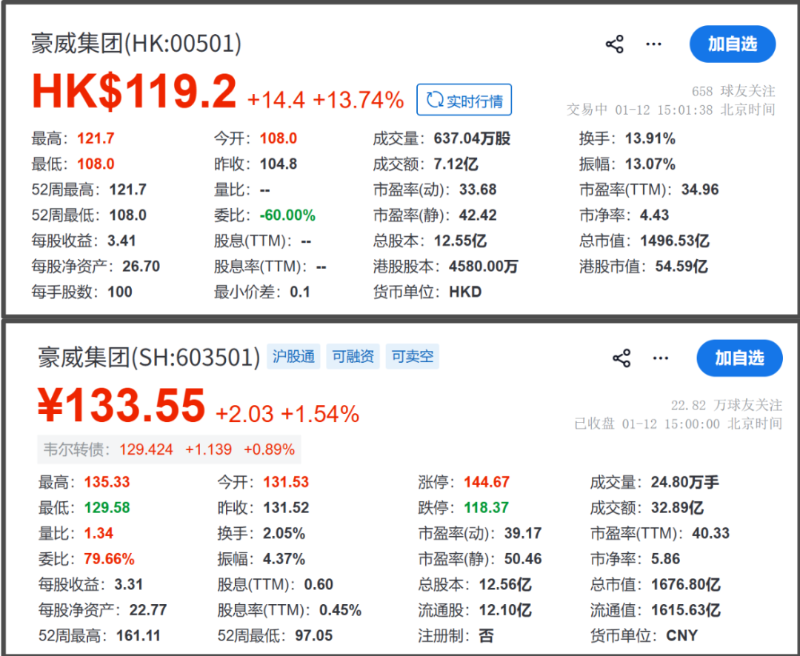800x656 pixels.
Task: Add 豪威集团 HK:00501 via the 加自选 button
Action: coord(733,44)
